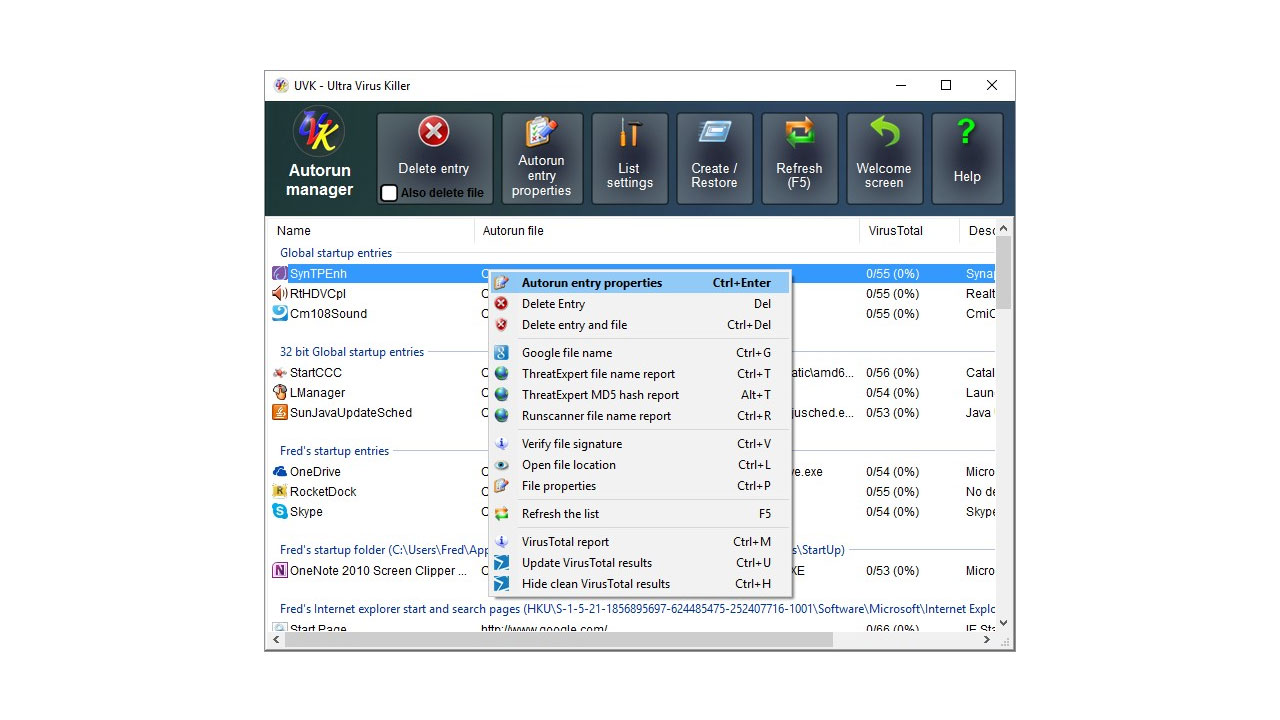Click the Skype entry icon

[280, 511]
